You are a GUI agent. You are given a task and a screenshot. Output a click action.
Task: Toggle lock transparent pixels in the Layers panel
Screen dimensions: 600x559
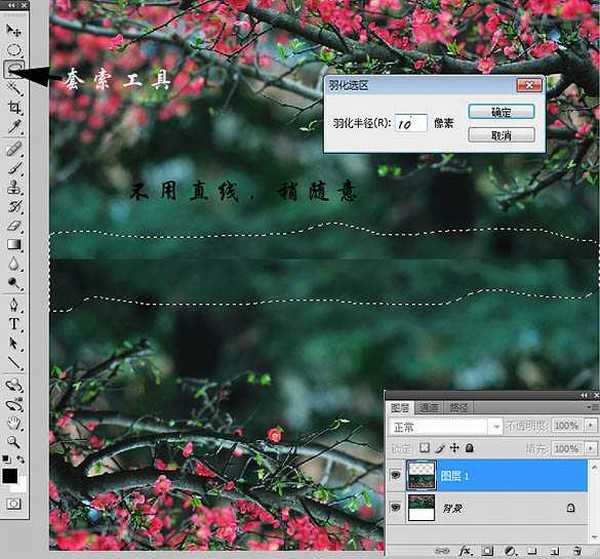424,448
